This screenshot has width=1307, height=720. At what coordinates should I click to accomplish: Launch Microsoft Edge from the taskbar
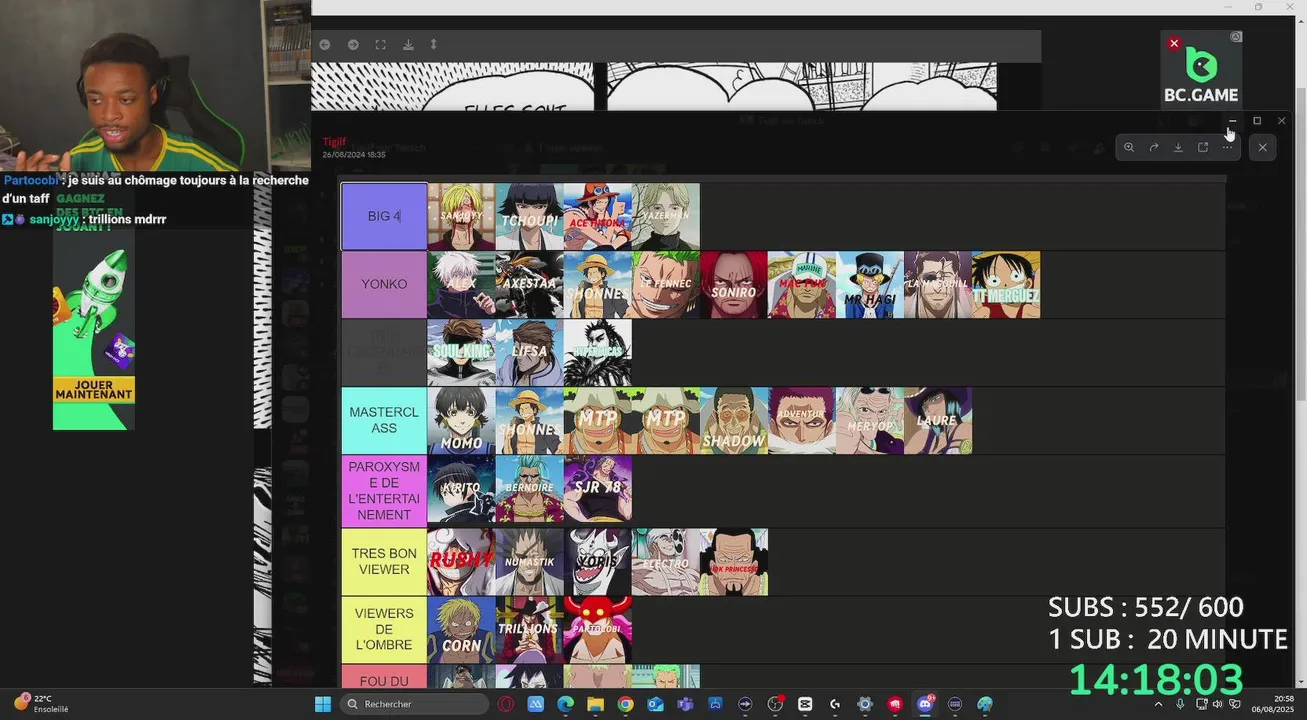565,704
